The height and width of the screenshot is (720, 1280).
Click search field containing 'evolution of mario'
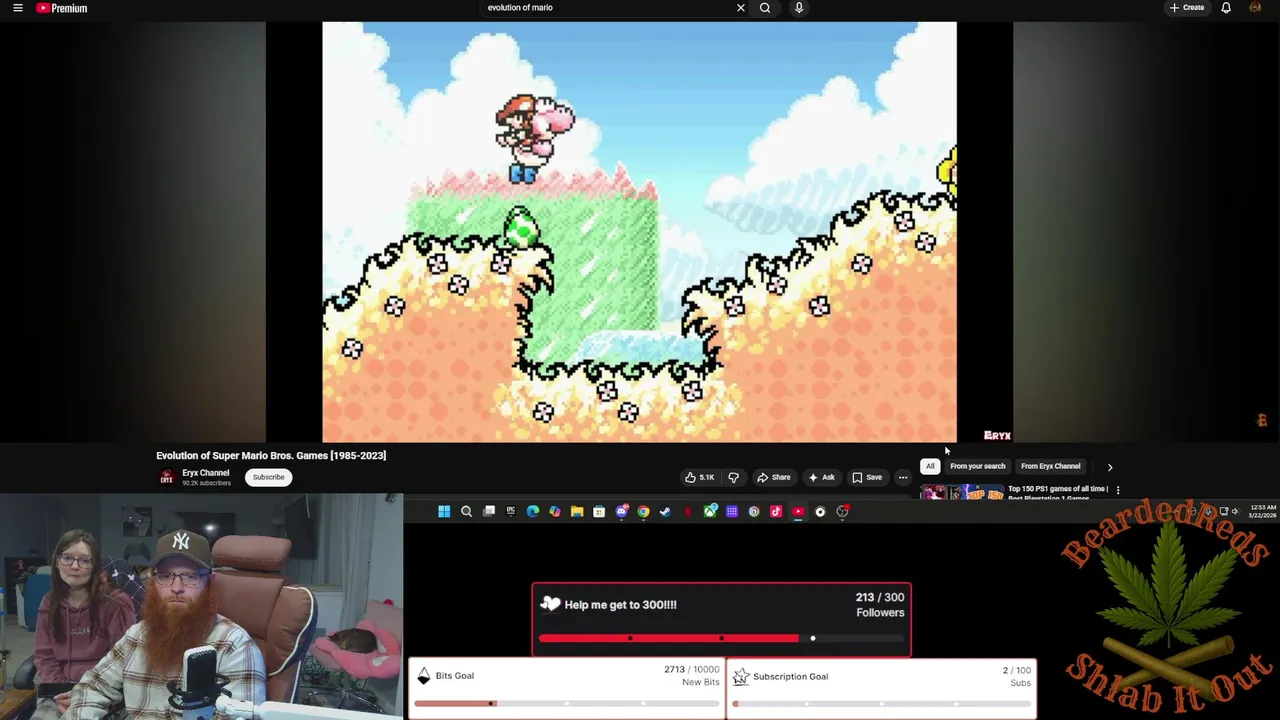608,8
